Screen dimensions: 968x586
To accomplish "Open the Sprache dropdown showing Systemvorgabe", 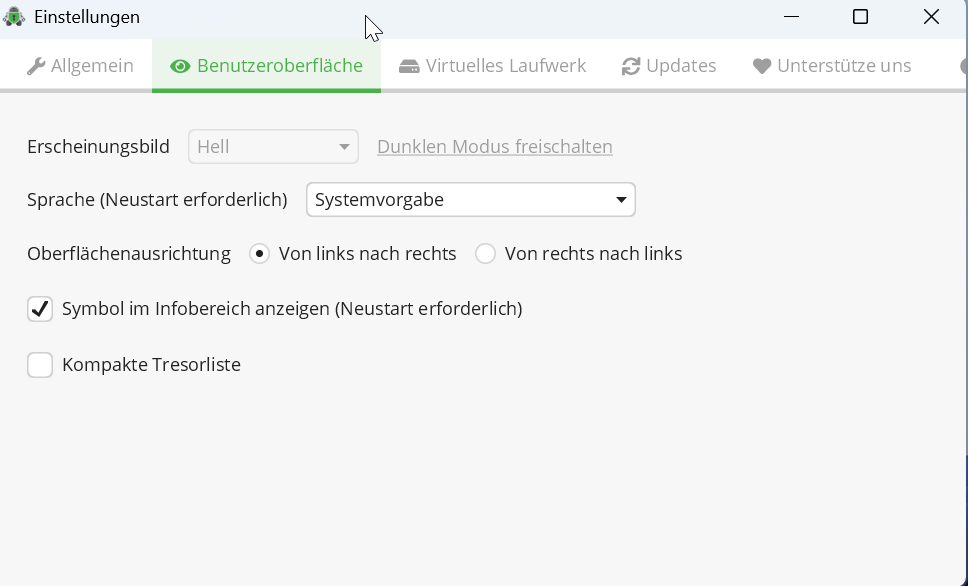I will [x=470, y=199].
